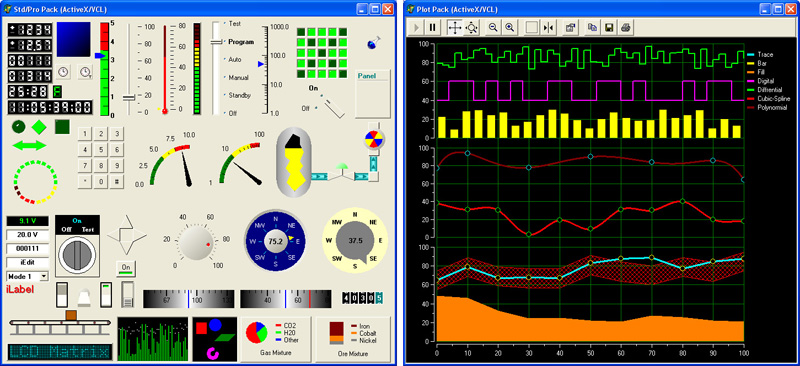Copy the plot to clipboard
Viewport: 800px width, 366px height.
pos(592,28)
